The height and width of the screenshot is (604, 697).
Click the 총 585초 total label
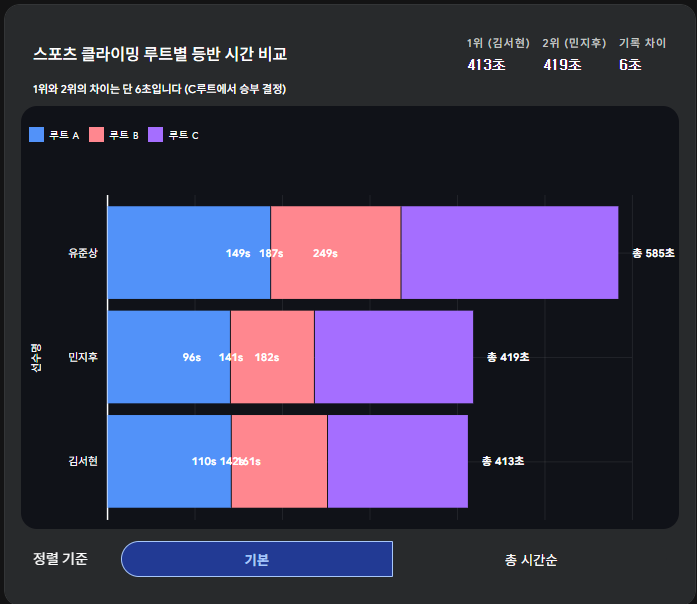[x=653, y=253]
